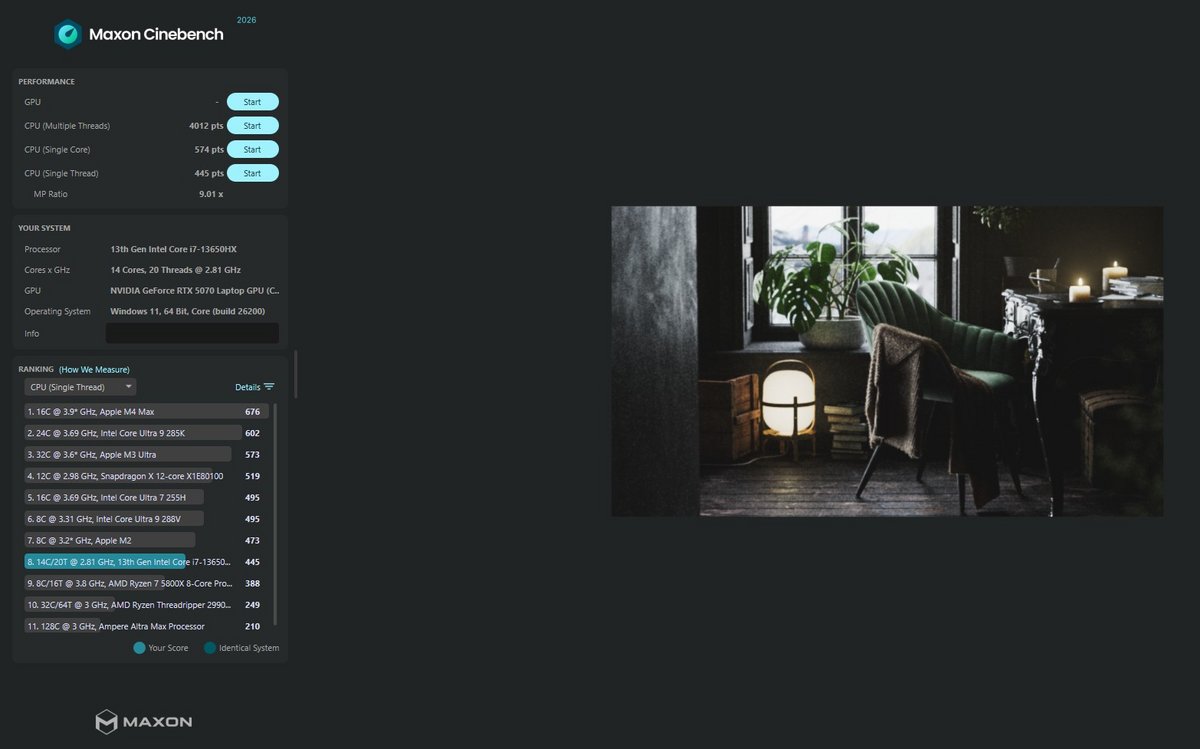Image resolution: width=1200 pixels, height=749 pixels.
Task: Click the 13th Gen Intel Core i7-13650HX processor text
Action: 173,249
